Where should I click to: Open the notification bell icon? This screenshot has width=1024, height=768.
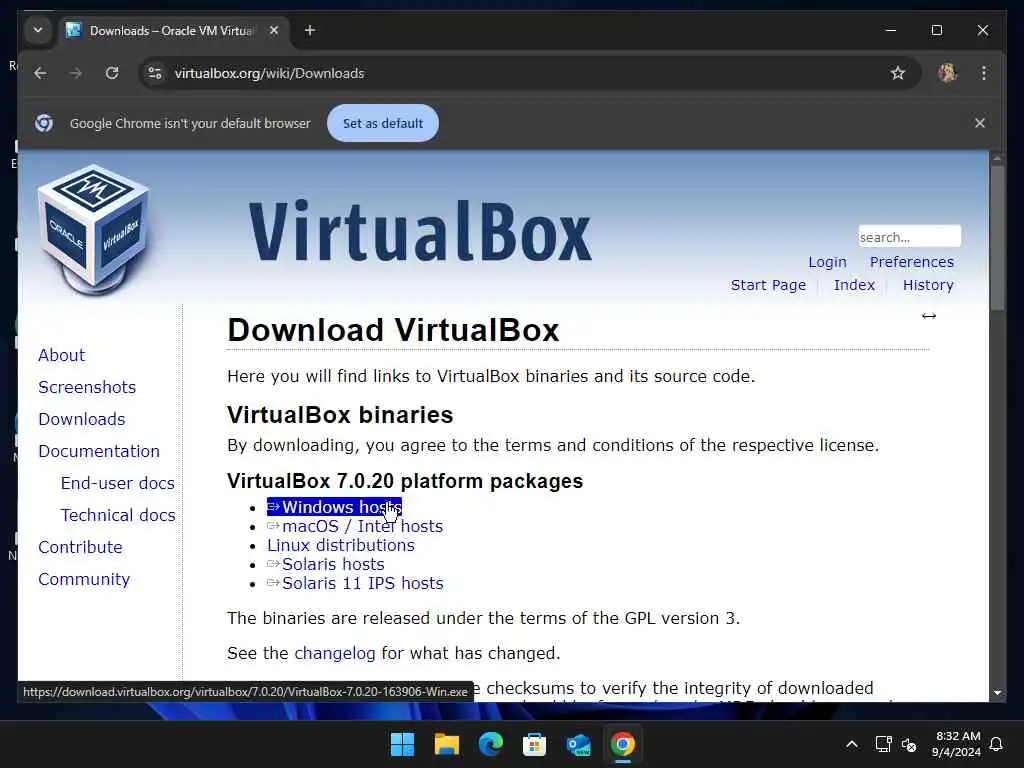pos(997,744)
